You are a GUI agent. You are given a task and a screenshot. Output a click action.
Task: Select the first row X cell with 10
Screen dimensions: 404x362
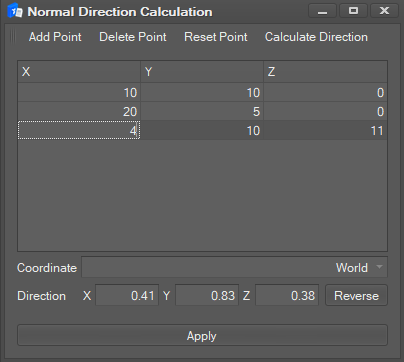tap(79, 92)
